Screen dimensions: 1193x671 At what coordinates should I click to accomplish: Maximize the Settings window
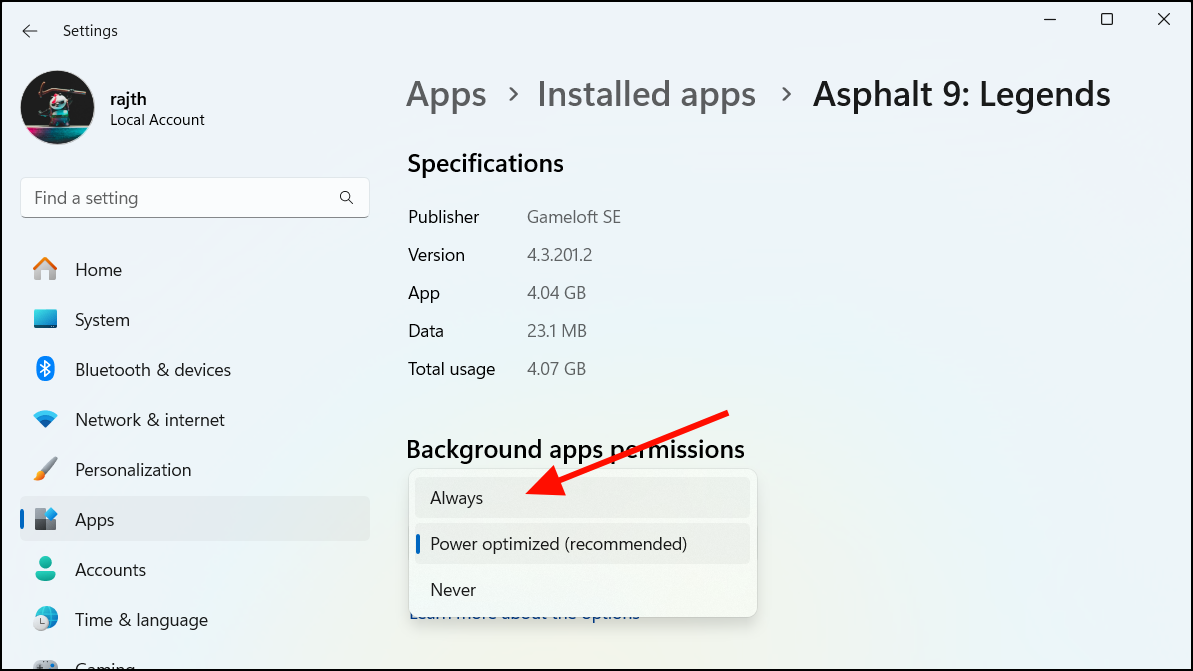click(x=1107, y=20)
